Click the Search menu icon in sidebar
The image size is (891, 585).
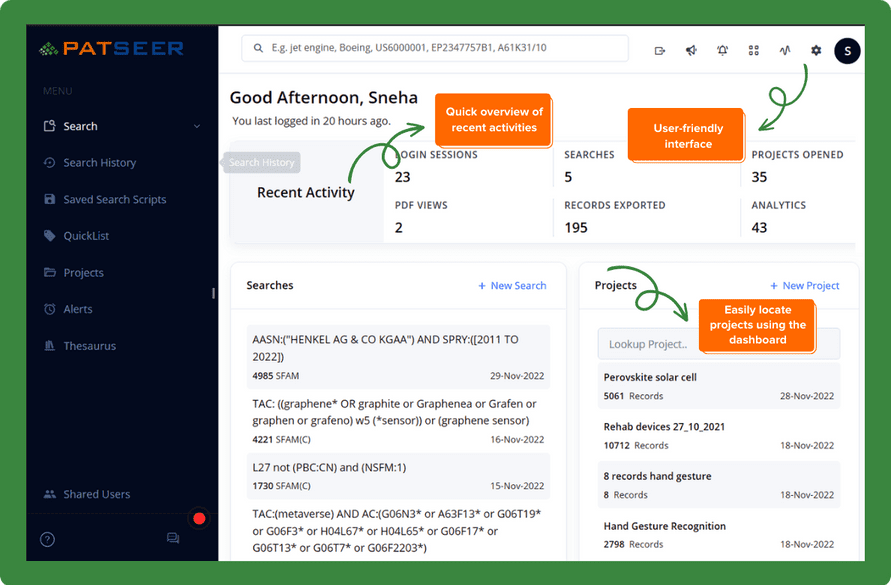point(50,126)
